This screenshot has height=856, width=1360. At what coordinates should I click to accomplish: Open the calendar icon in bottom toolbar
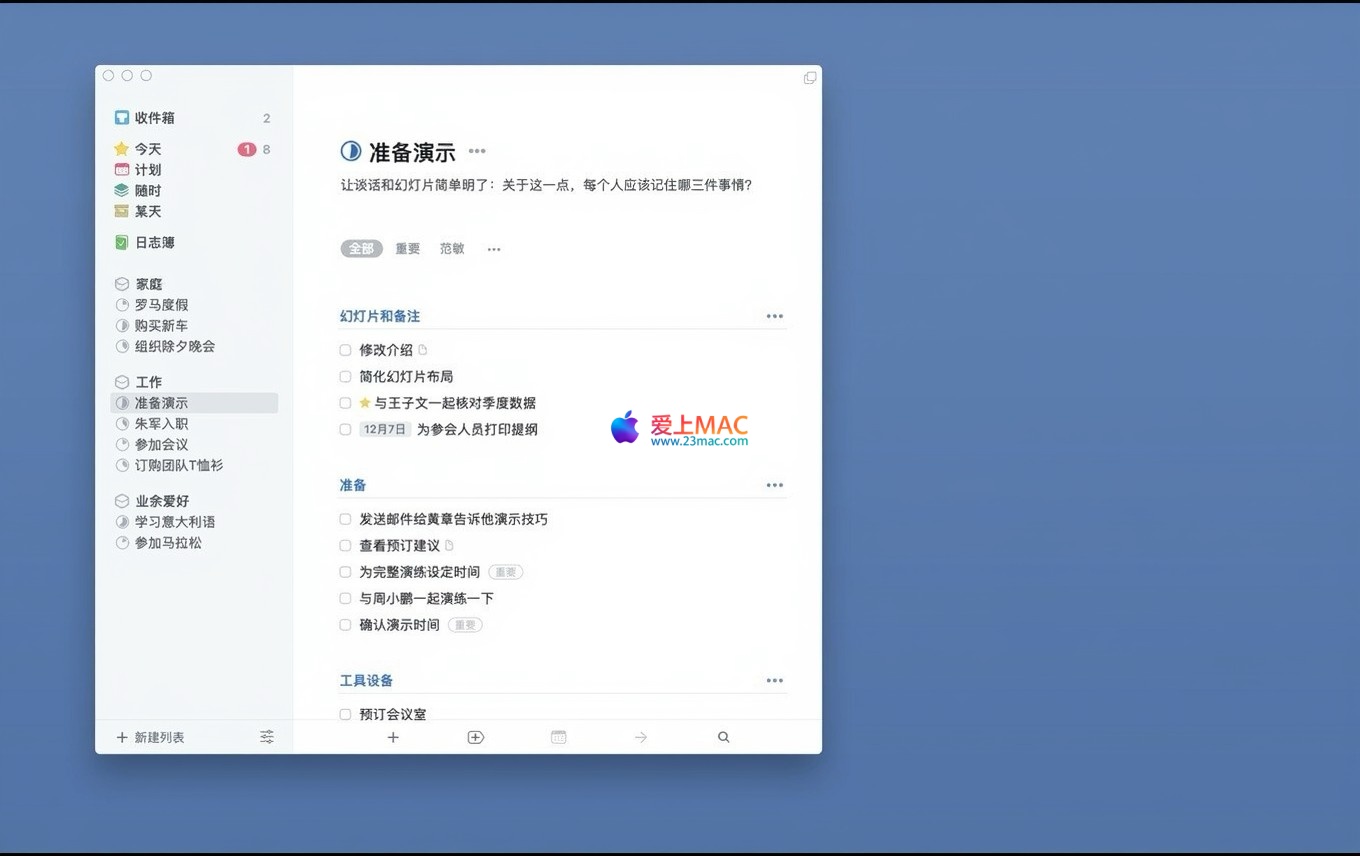(x=559, y=737)
